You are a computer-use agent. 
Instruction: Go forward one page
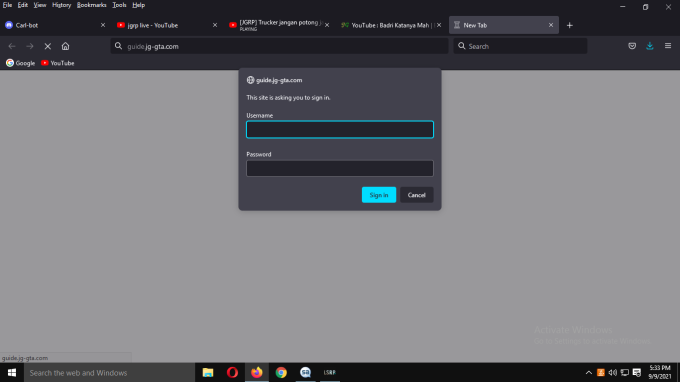(29, 46)
